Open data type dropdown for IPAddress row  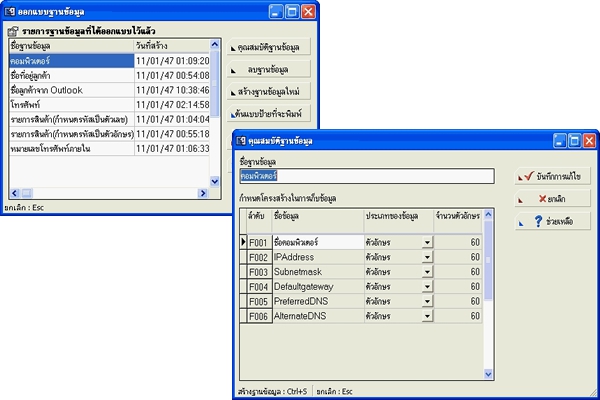[x=427, y=257]
